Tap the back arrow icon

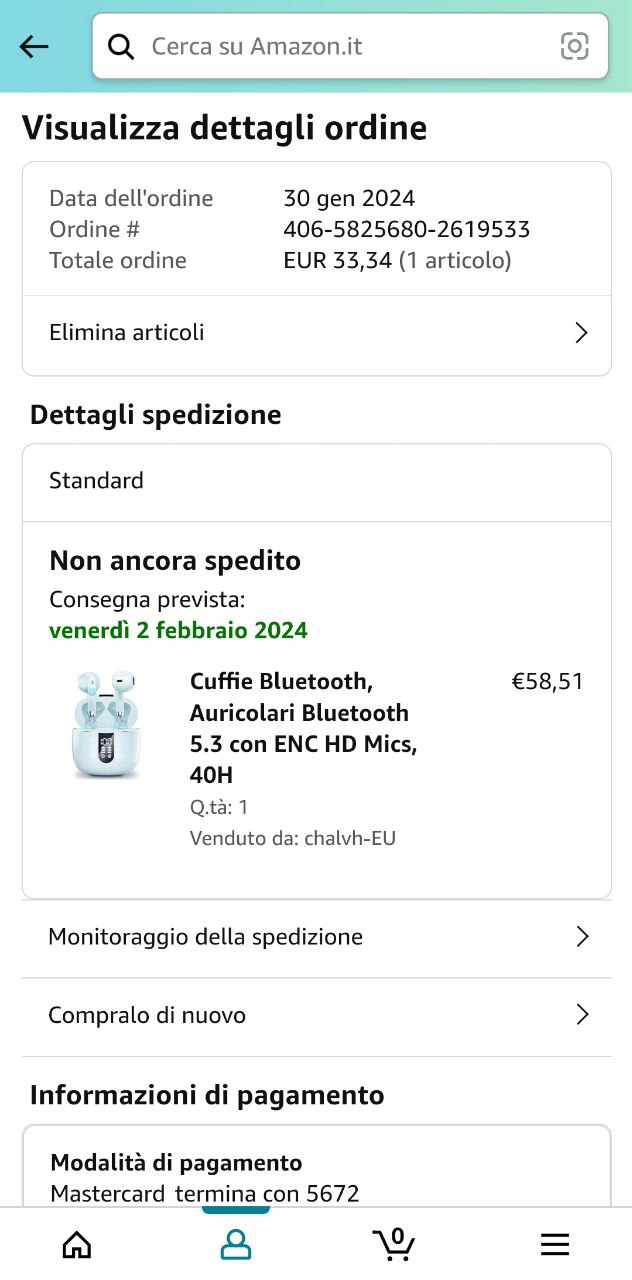coord(34,46)
